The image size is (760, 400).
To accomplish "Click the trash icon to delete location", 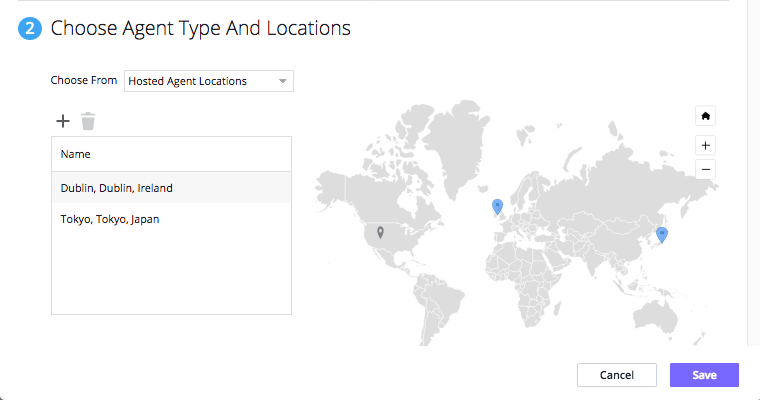I will pyautogui.click(x=88, y=121).
